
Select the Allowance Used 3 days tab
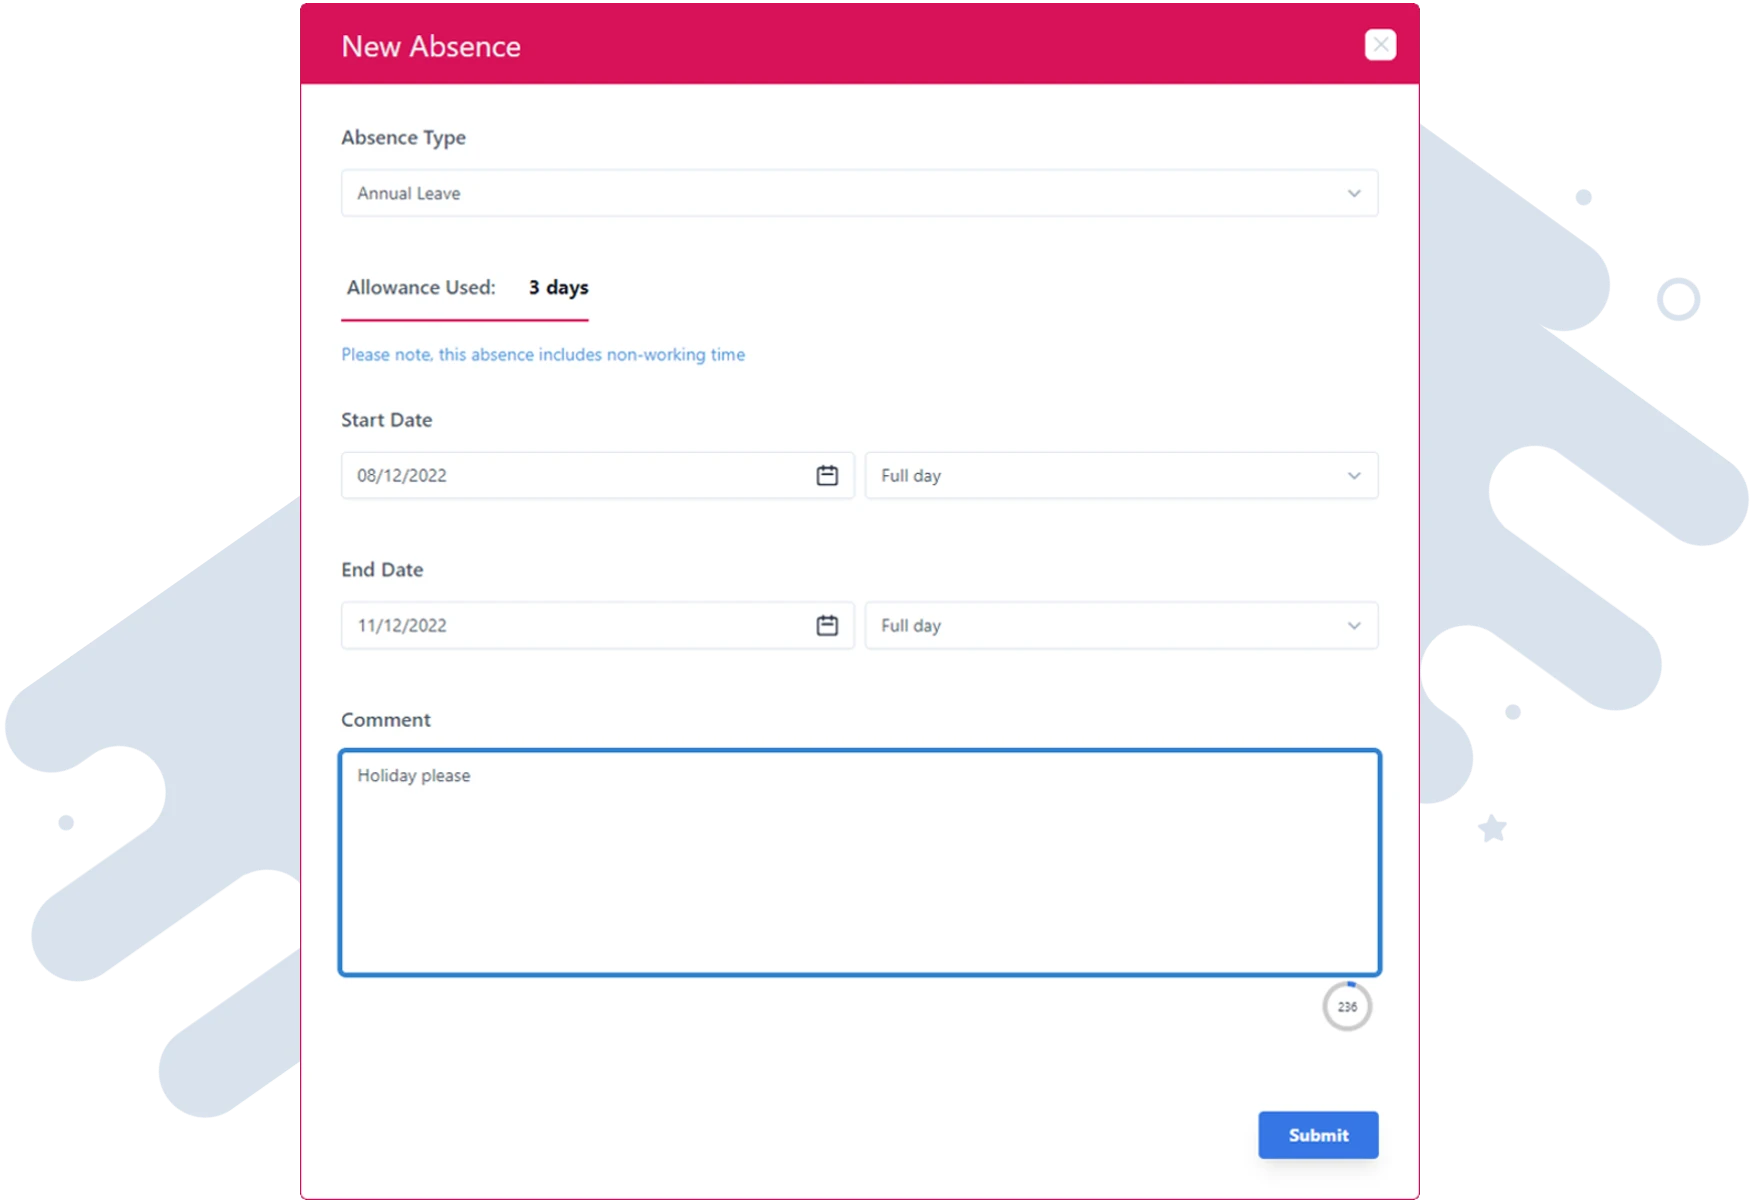coord(465,288)
